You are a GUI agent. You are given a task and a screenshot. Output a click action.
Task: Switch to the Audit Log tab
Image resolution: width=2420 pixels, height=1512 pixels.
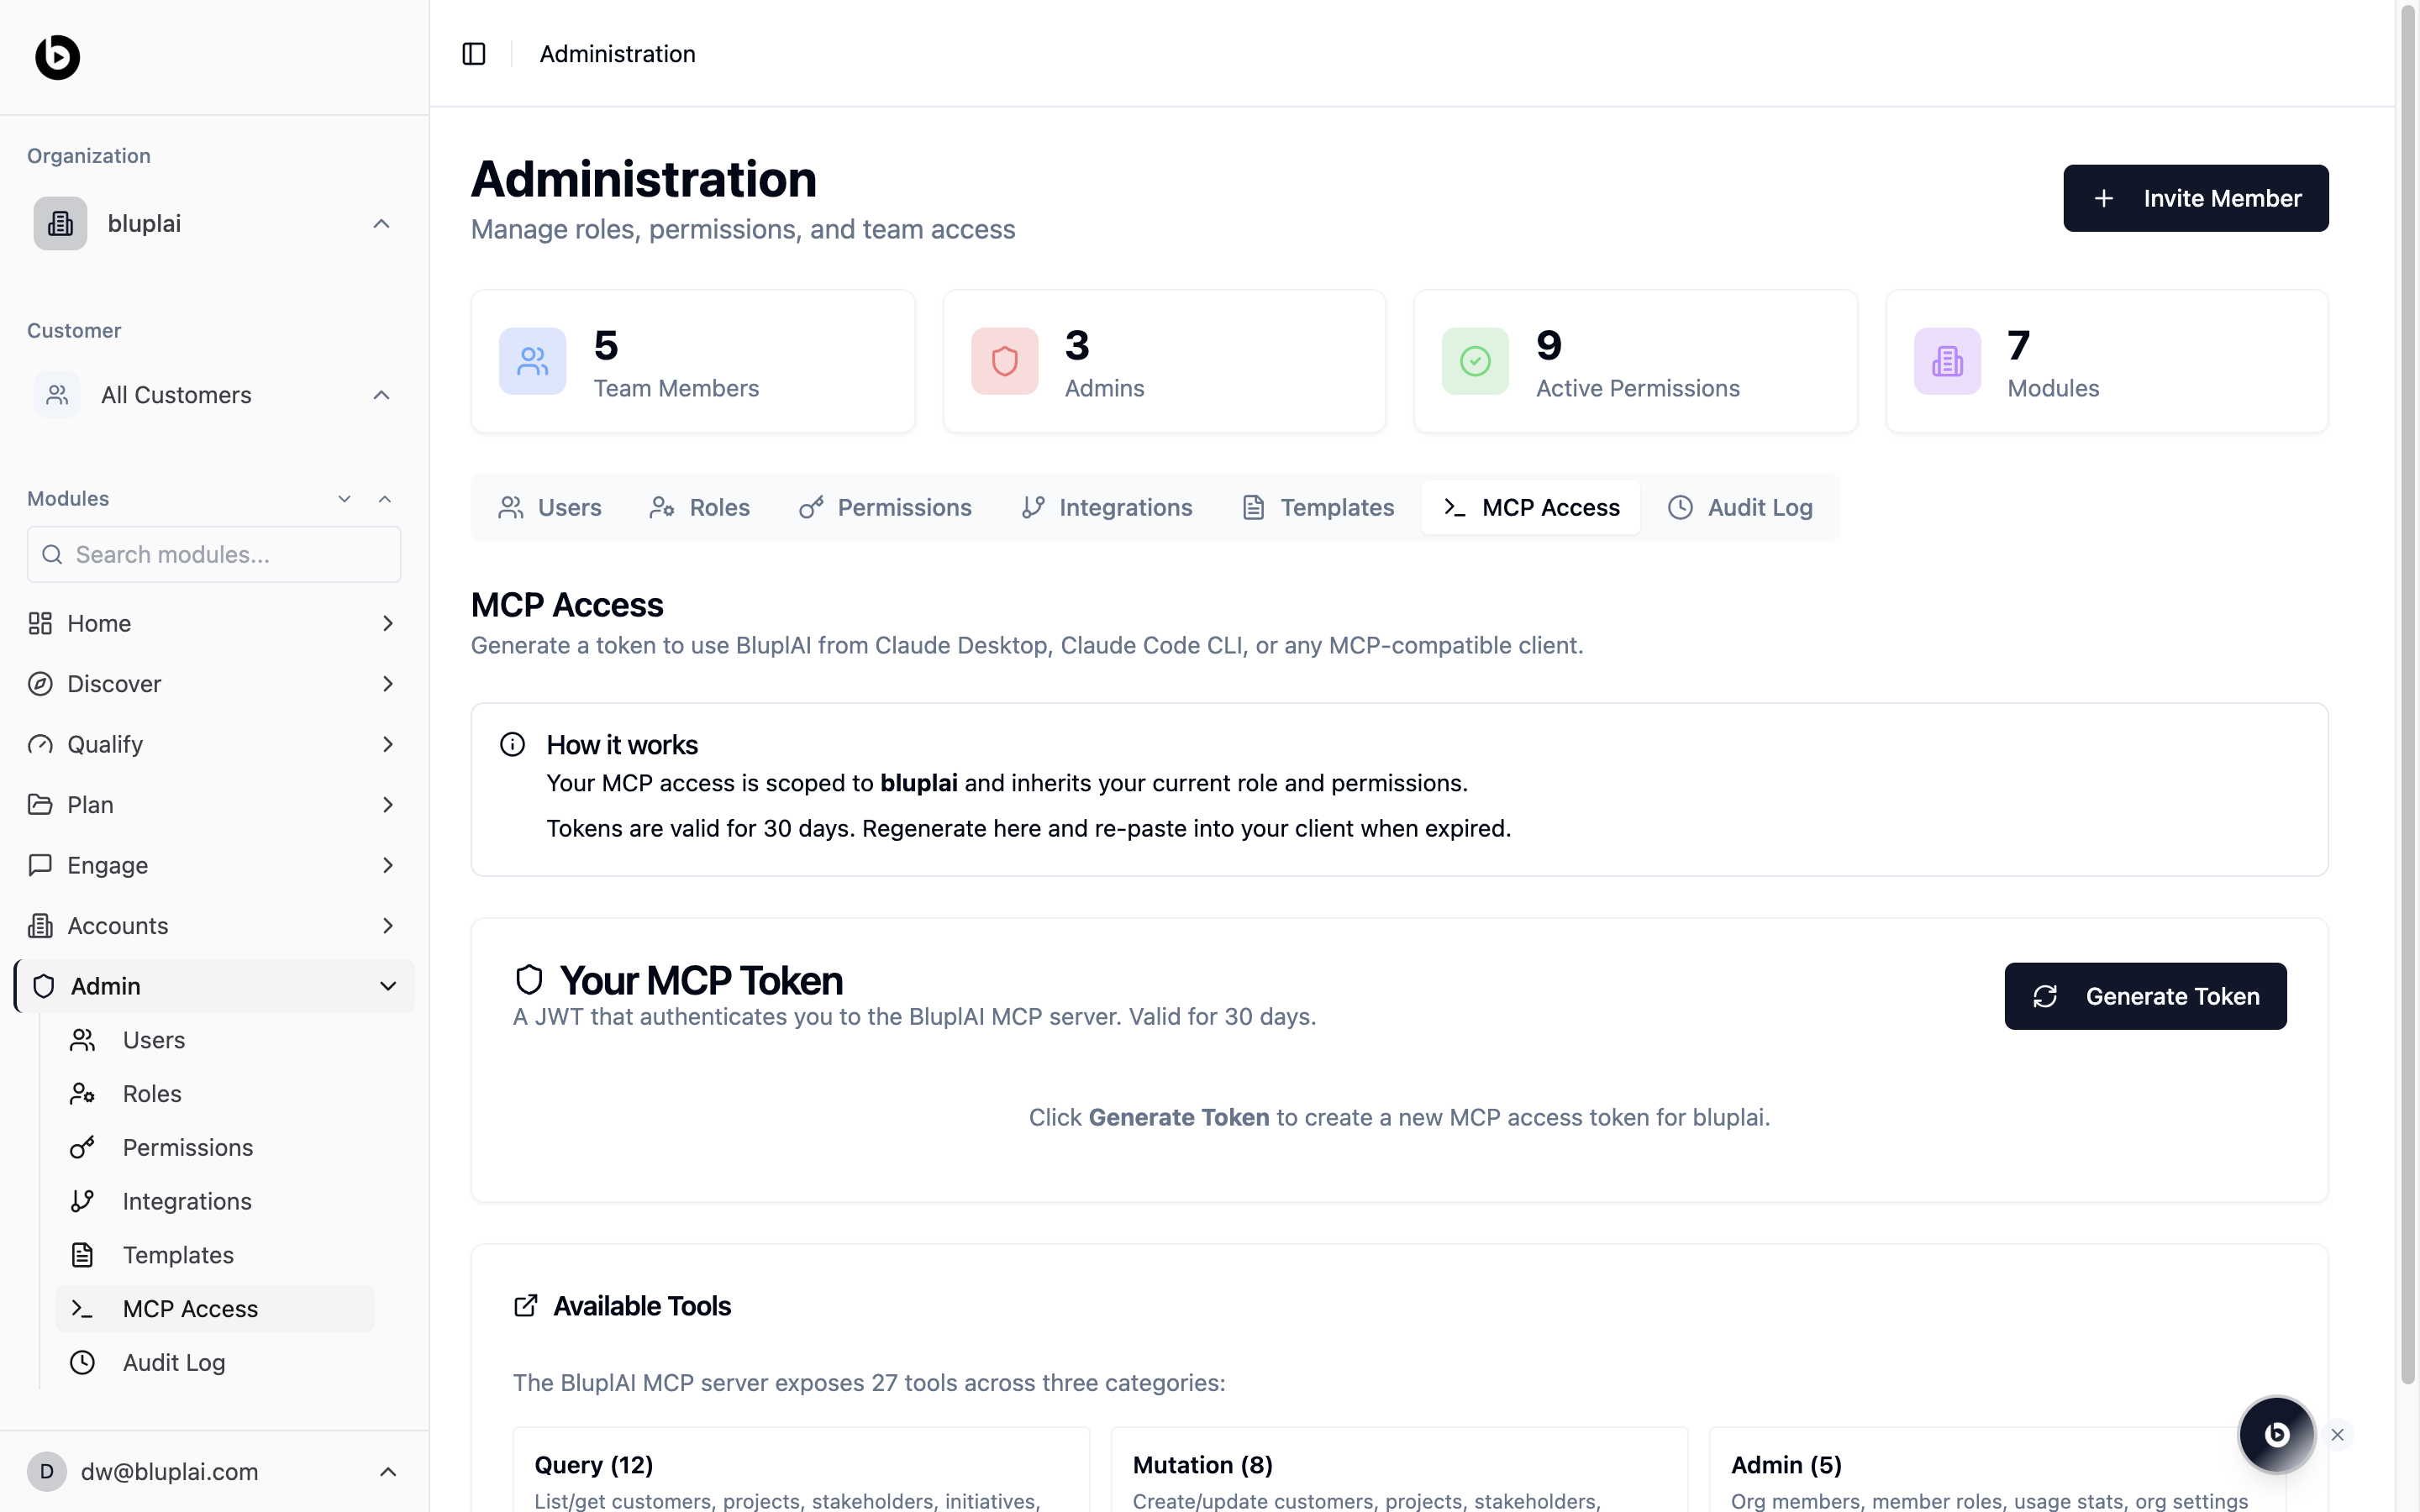(1740, 508)
